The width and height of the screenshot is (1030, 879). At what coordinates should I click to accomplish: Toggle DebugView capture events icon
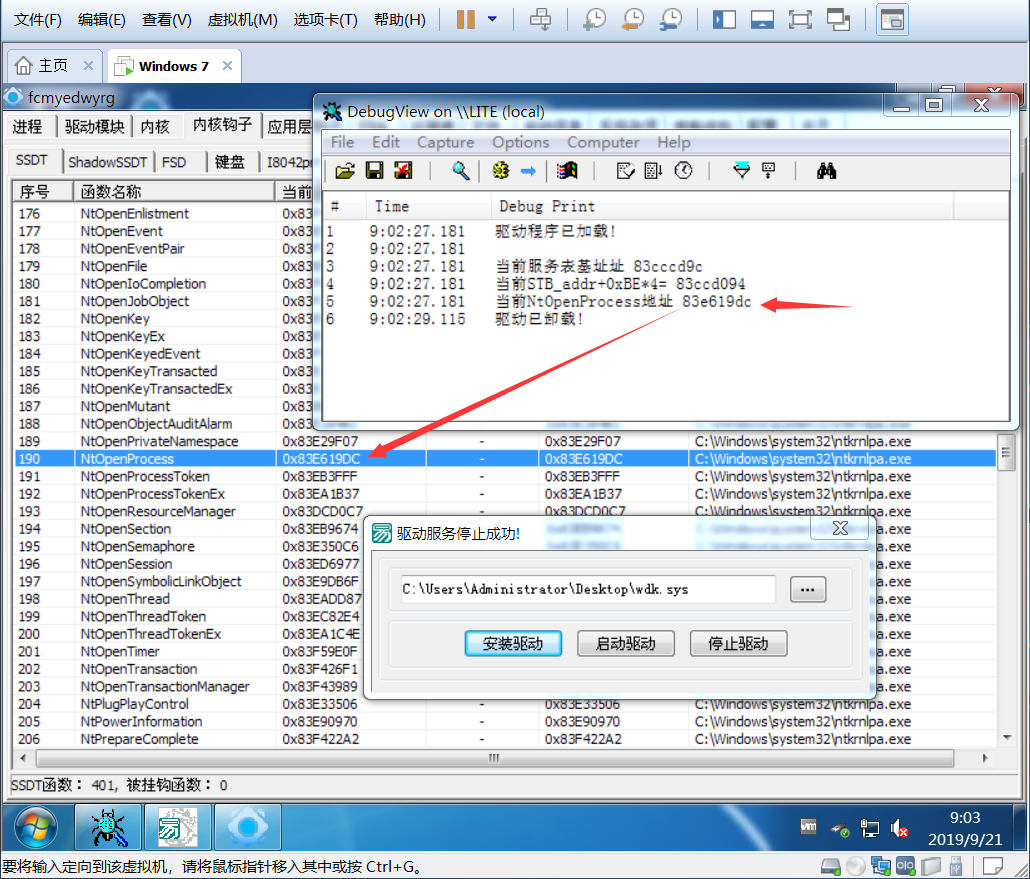(x=567, y=171)
